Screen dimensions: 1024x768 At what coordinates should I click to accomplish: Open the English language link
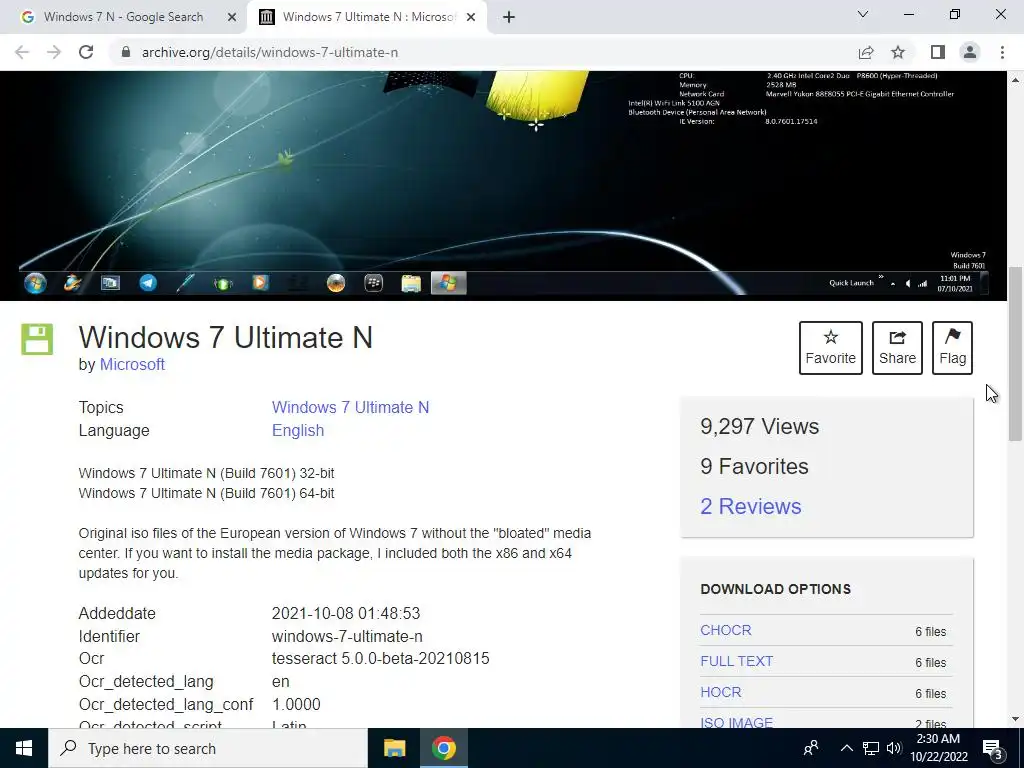point(298,430)
